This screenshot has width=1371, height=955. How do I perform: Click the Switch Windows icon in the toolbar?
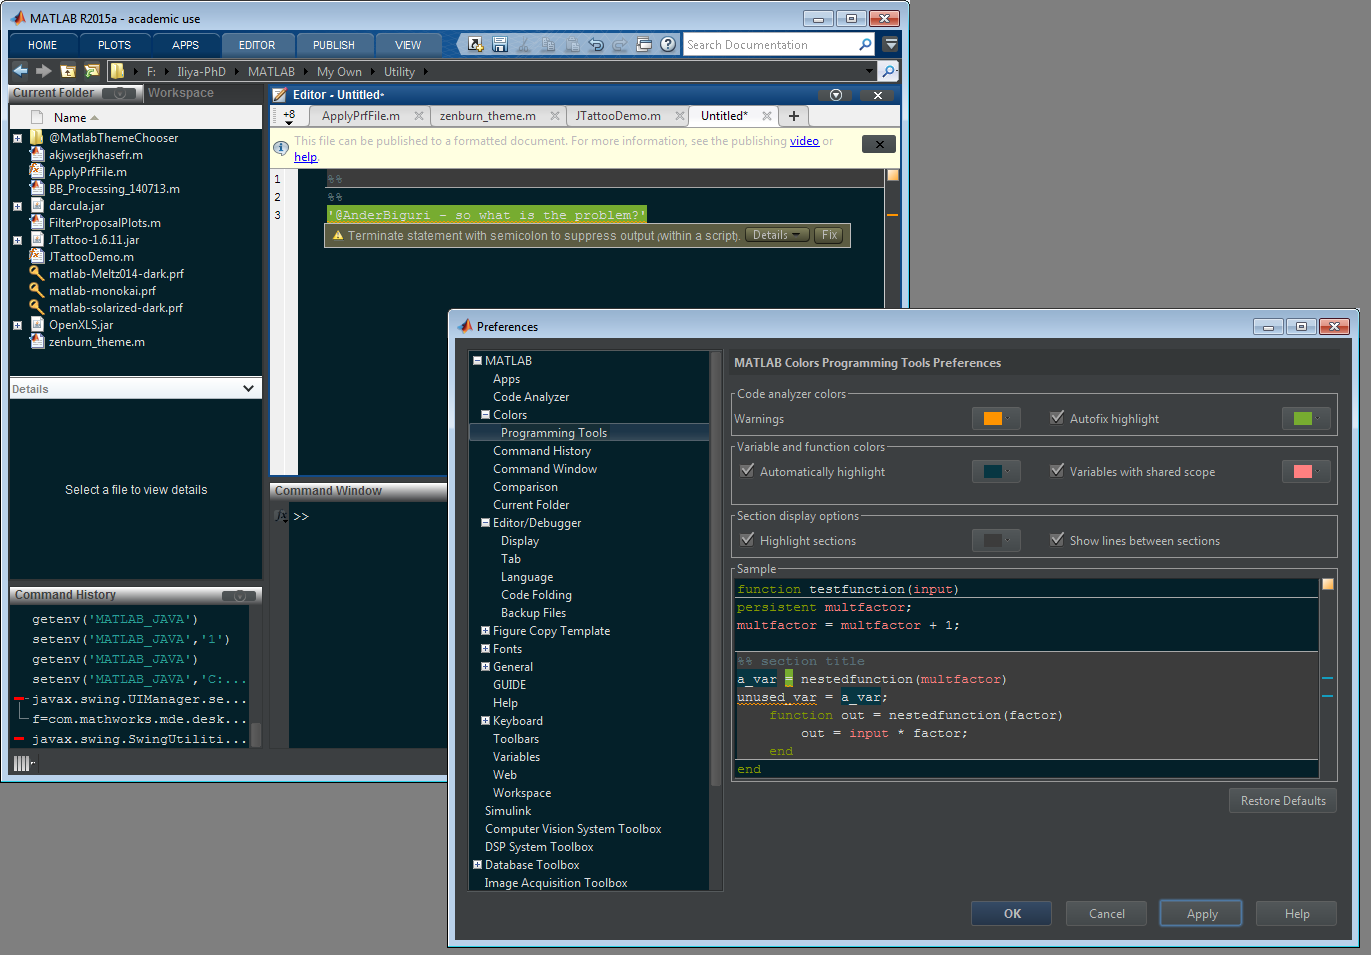[x=644, y=45]
